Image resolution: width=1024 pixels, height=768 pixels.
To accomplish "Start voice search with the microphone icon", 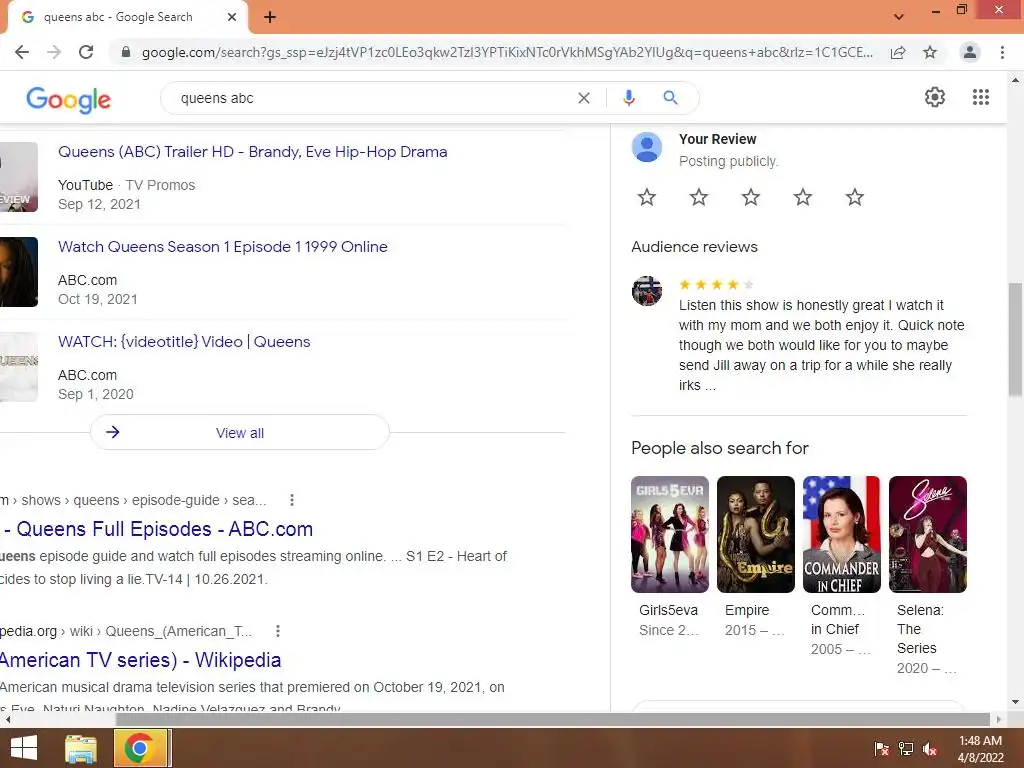I will point(628,98).
